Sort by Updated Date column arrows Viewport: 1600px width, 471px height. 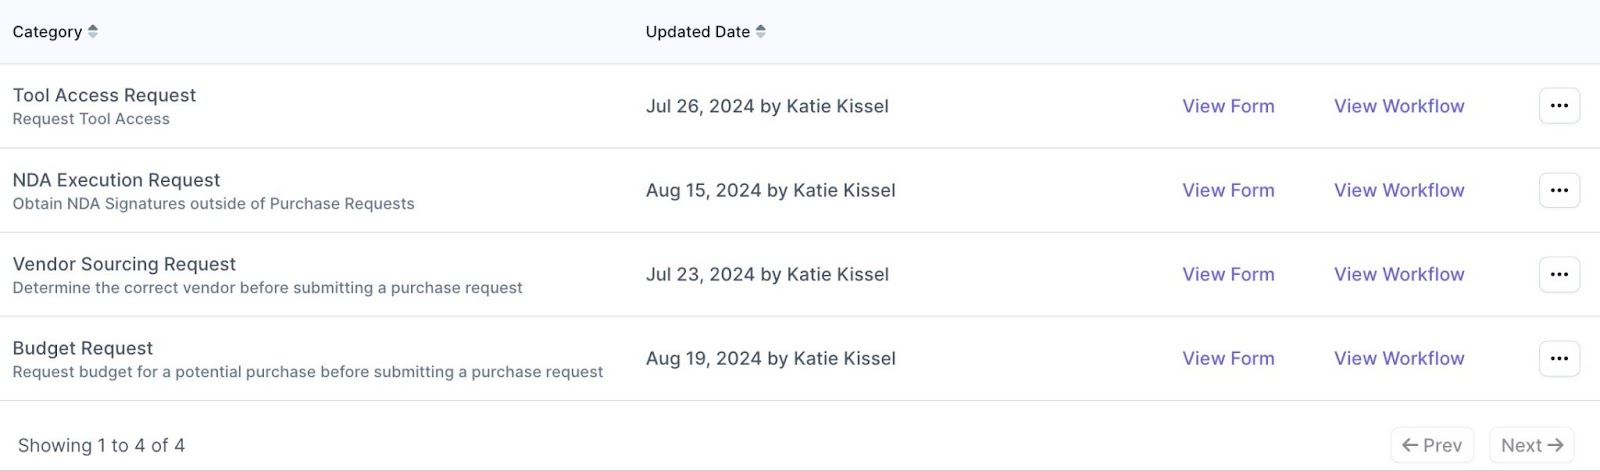click(x=761, y=32)
